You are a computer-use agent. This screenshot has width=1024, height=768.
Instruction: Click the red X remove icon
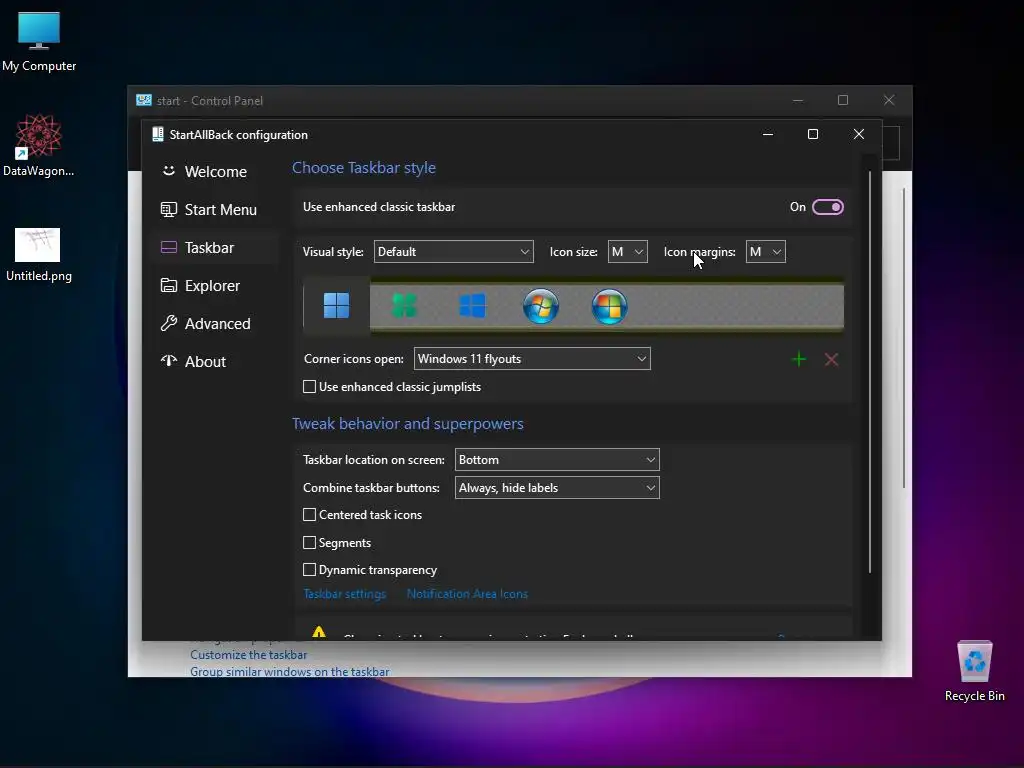click(831, 359)
